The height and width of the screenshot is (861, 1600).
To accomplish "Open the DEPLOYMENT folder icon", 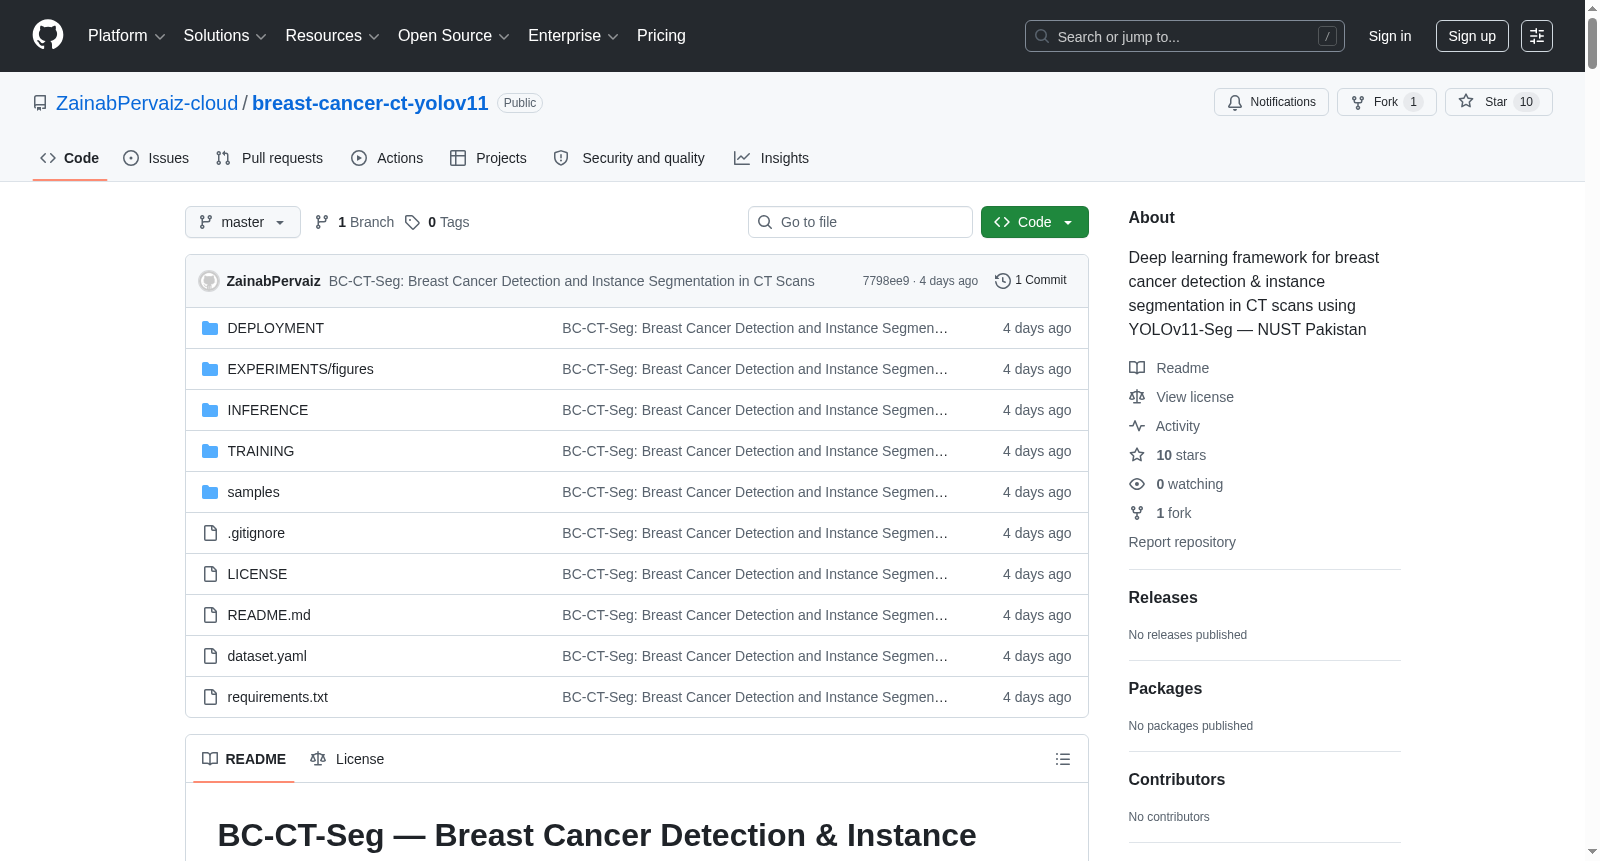I will tap(210, 328).
